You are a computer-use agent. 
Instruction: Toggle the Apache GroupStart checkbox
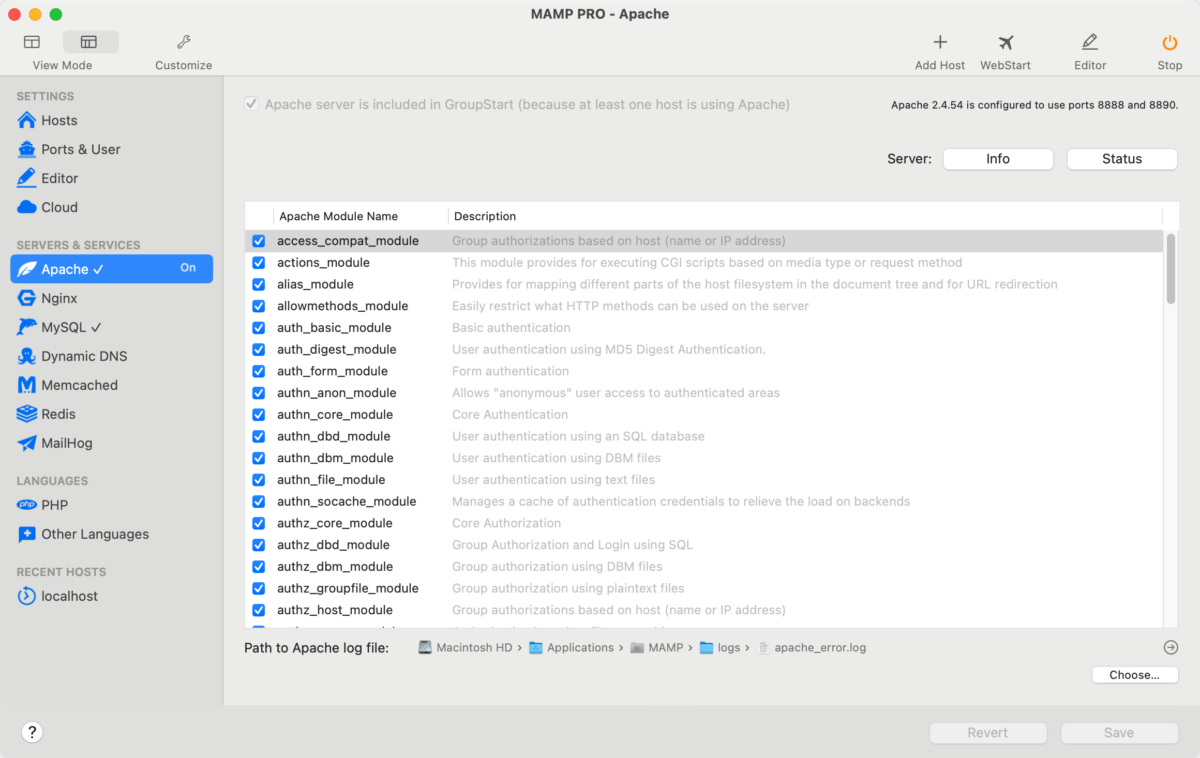point(251,104)
